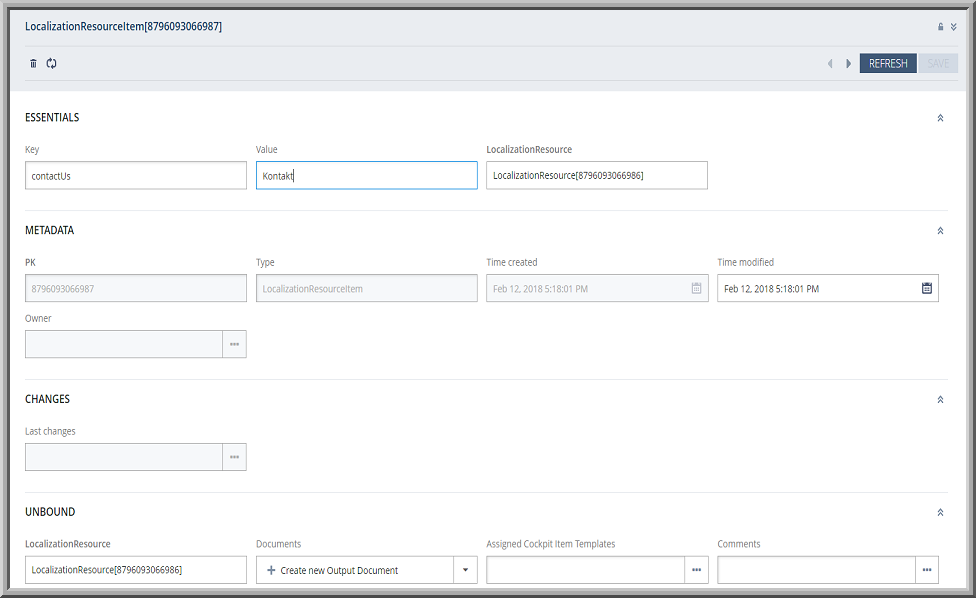The image size is (976, 598).
Task: Collapse the Unbound section
Action: pyautogui.click(x=940, y=512)
